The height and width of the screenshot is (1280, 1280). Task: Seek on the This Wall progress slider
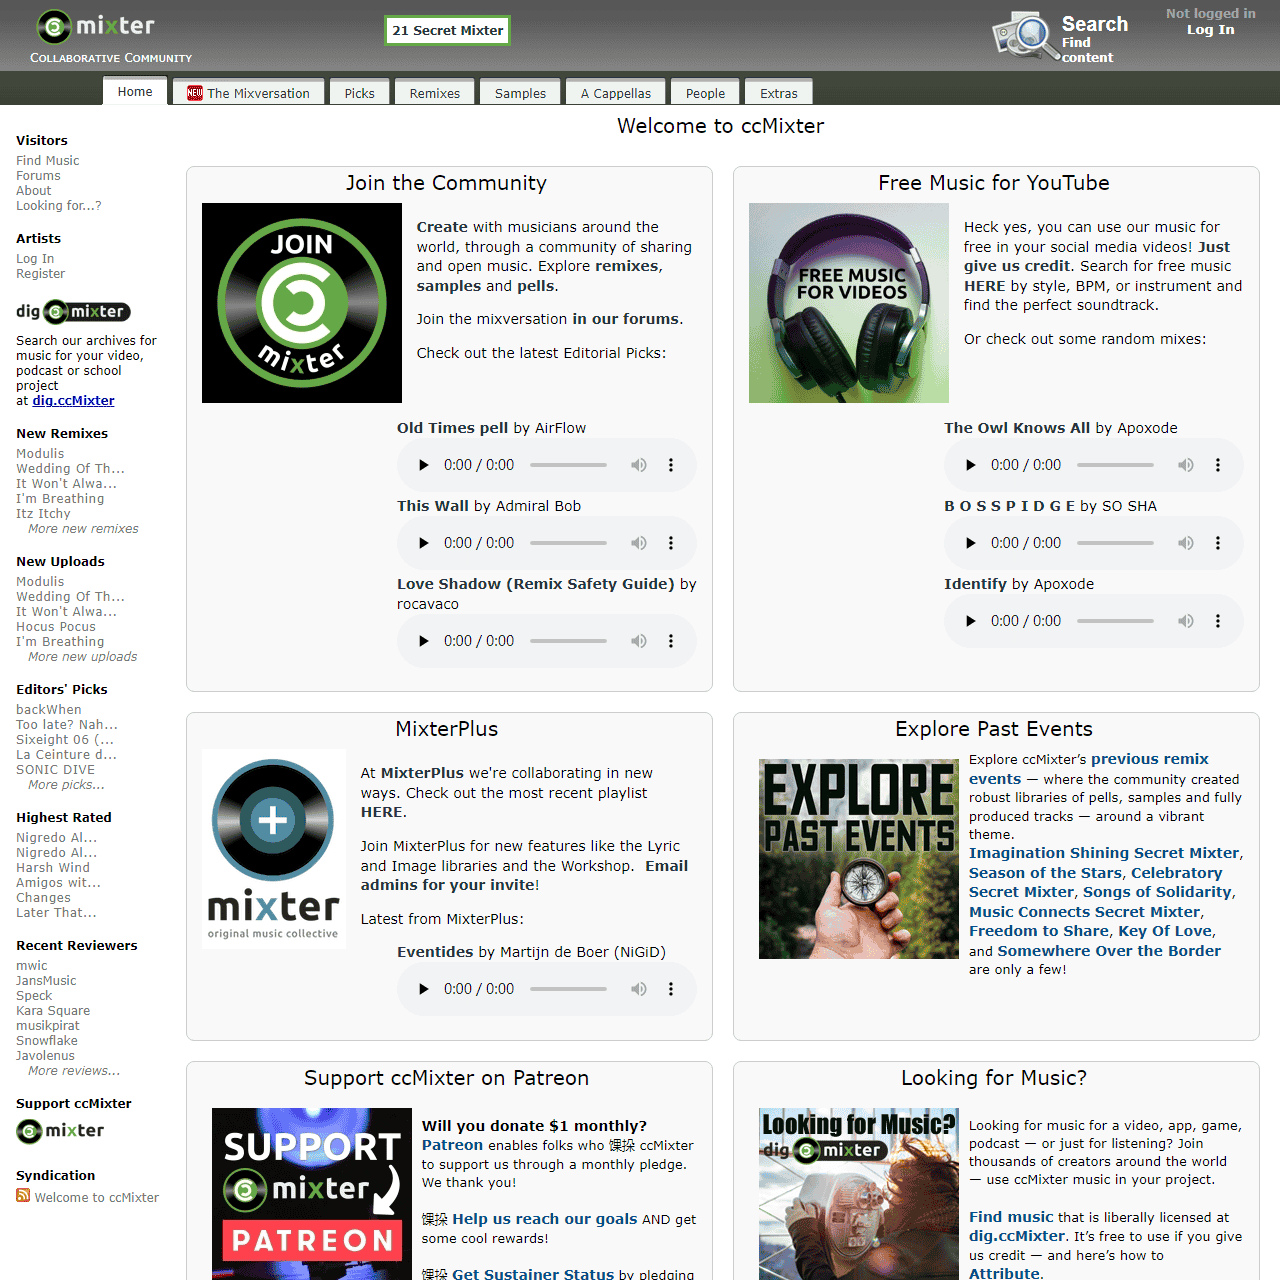point(568,543)
